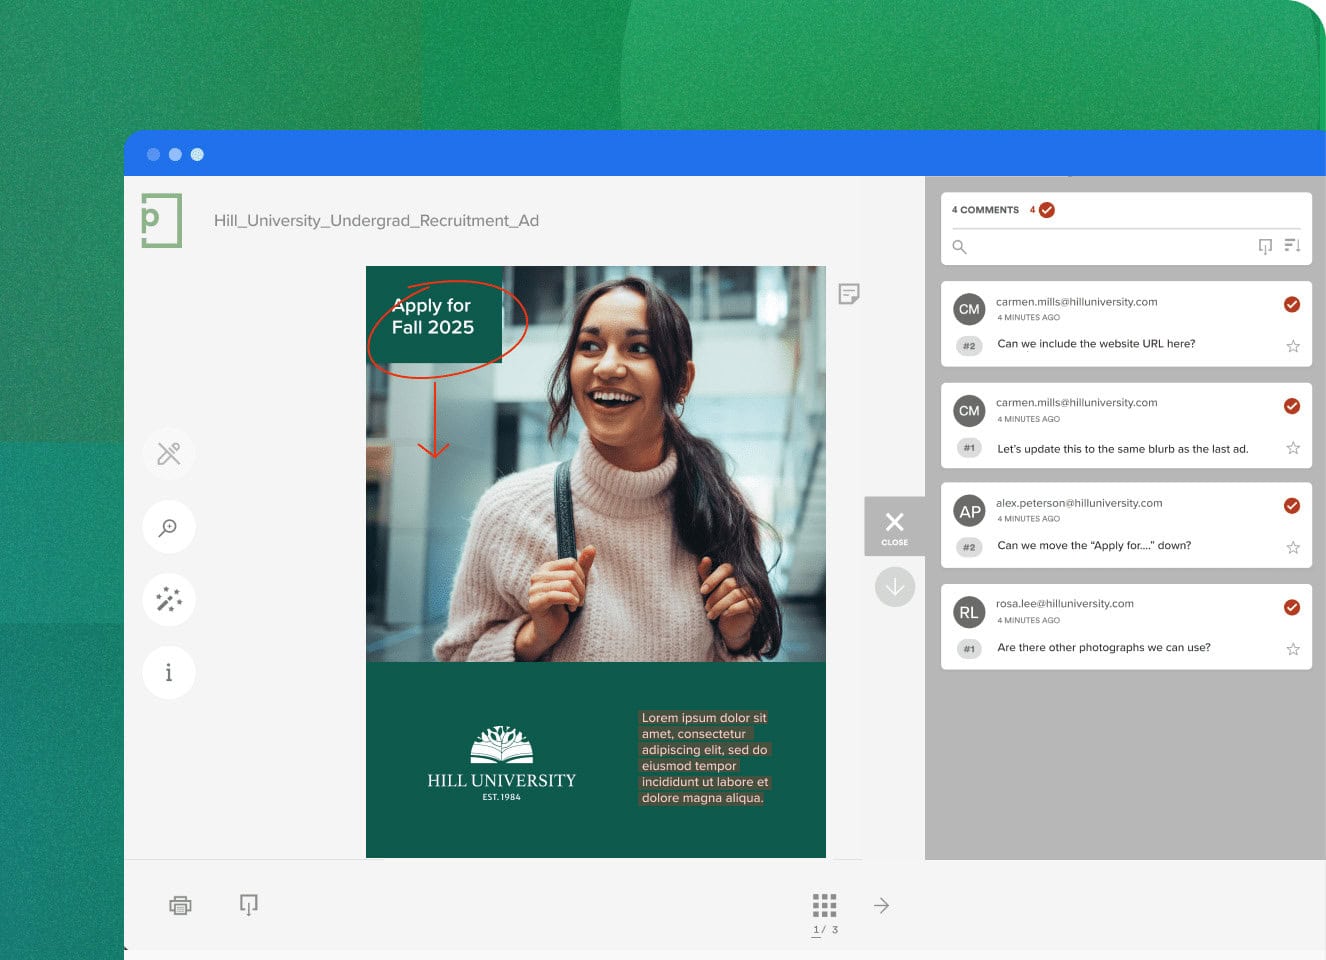Screen dimensions: 1326x960
Task: Open the comment "Let's update this to the same blurb"
Action: pos(1122,449)
